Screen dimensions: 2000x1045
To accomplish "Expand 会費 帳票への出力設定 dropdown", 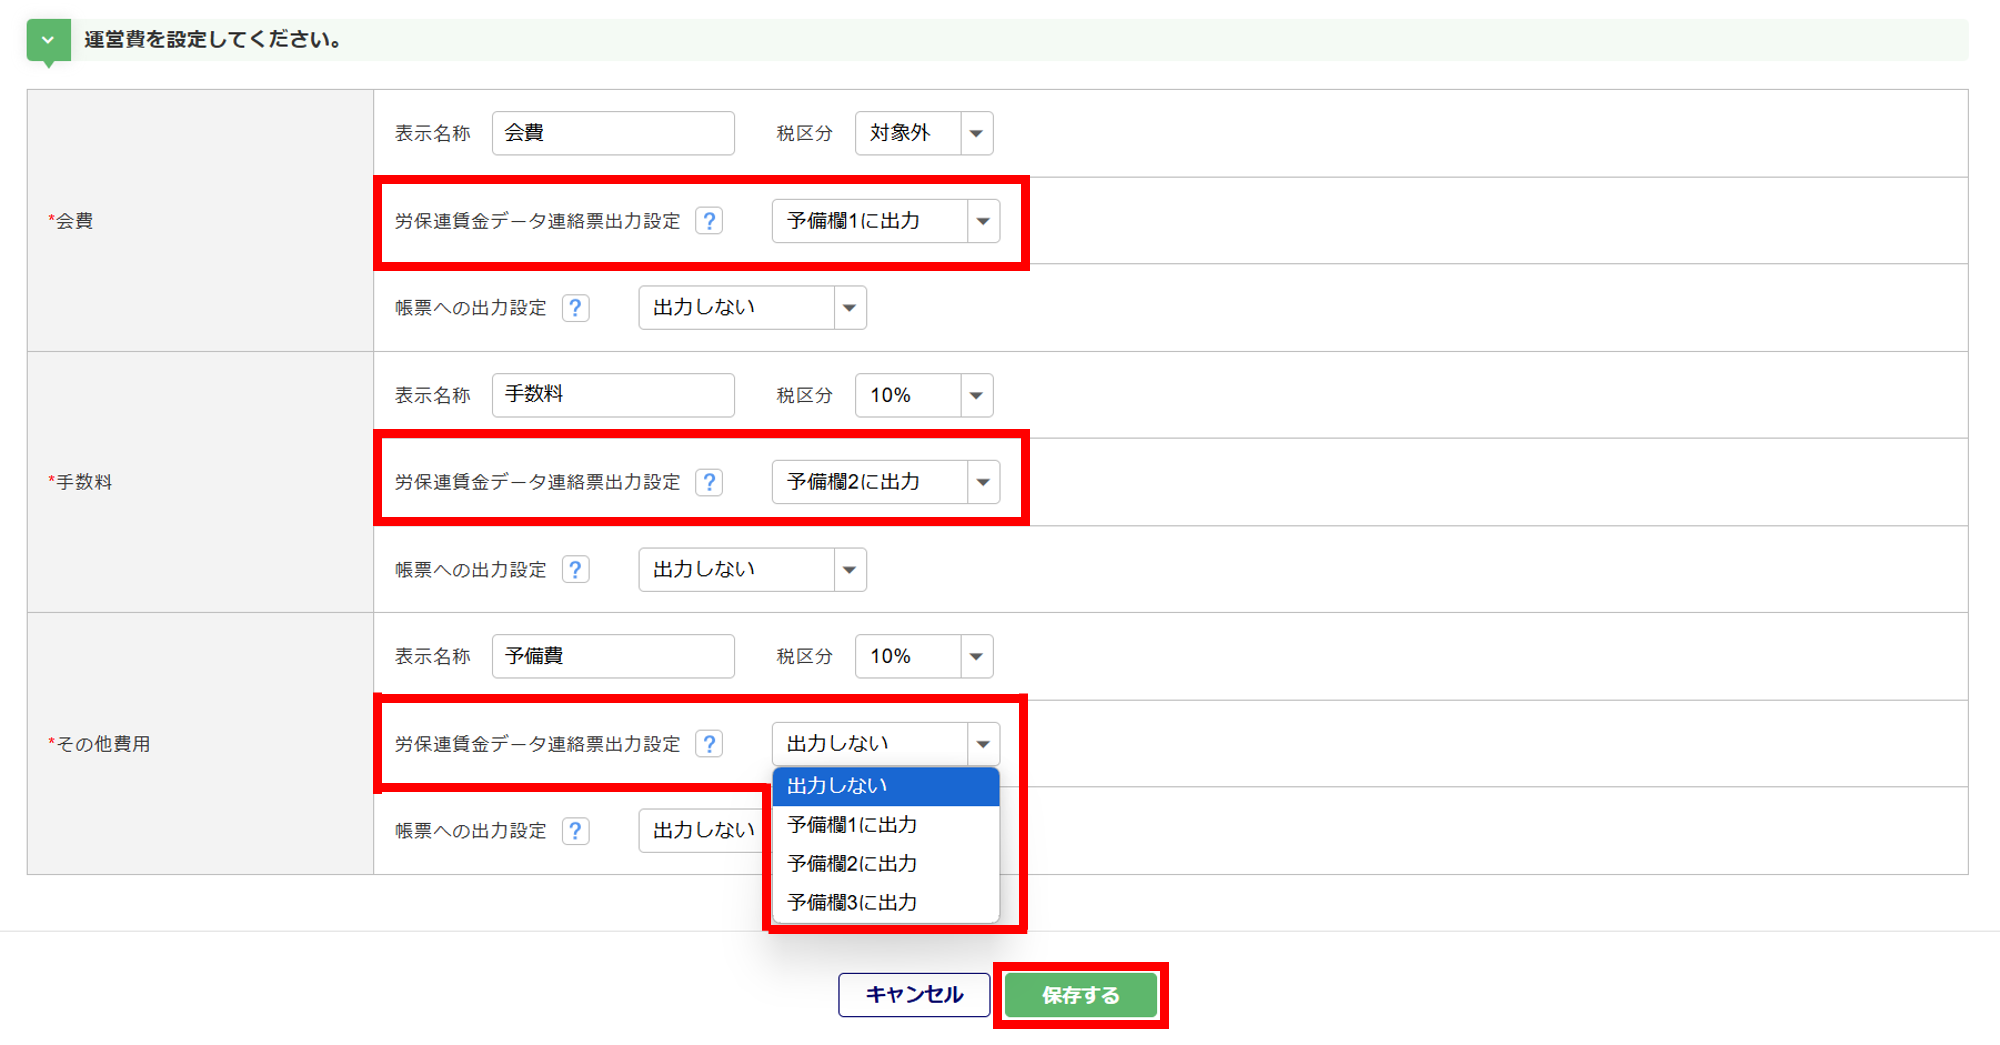I will [752, 308].
